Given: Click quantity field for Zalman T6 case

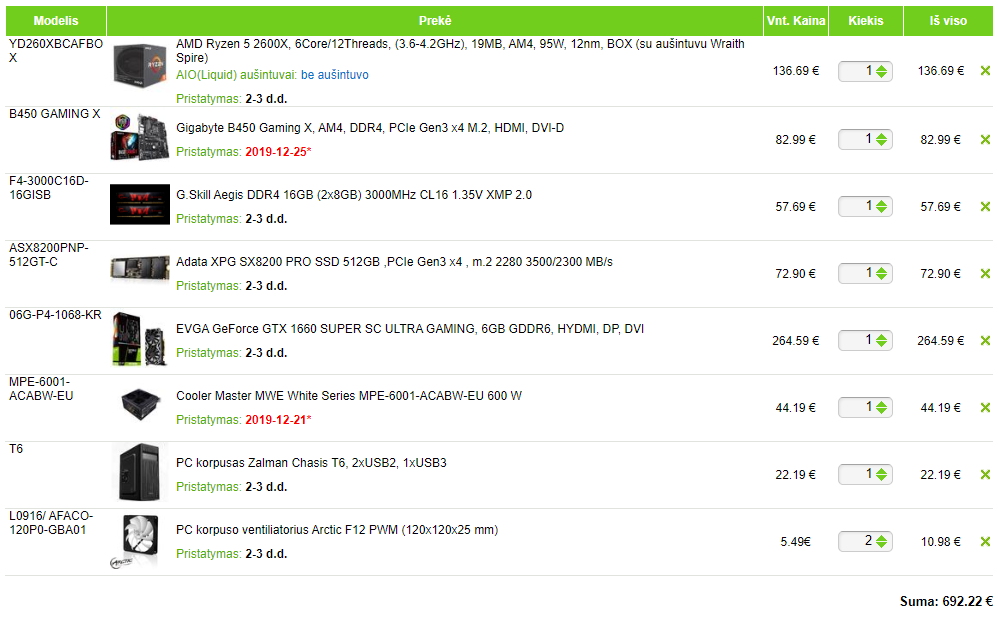Looking at the screenshot, I should coord(858,474).
